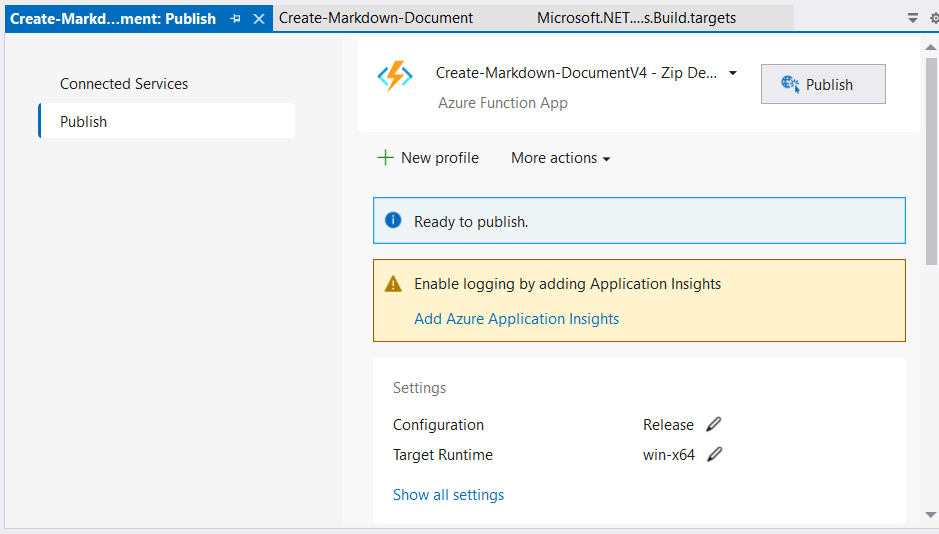The image size is (939, 534).
Task: Open the More actions dropdown
Action: click(561, 158)
